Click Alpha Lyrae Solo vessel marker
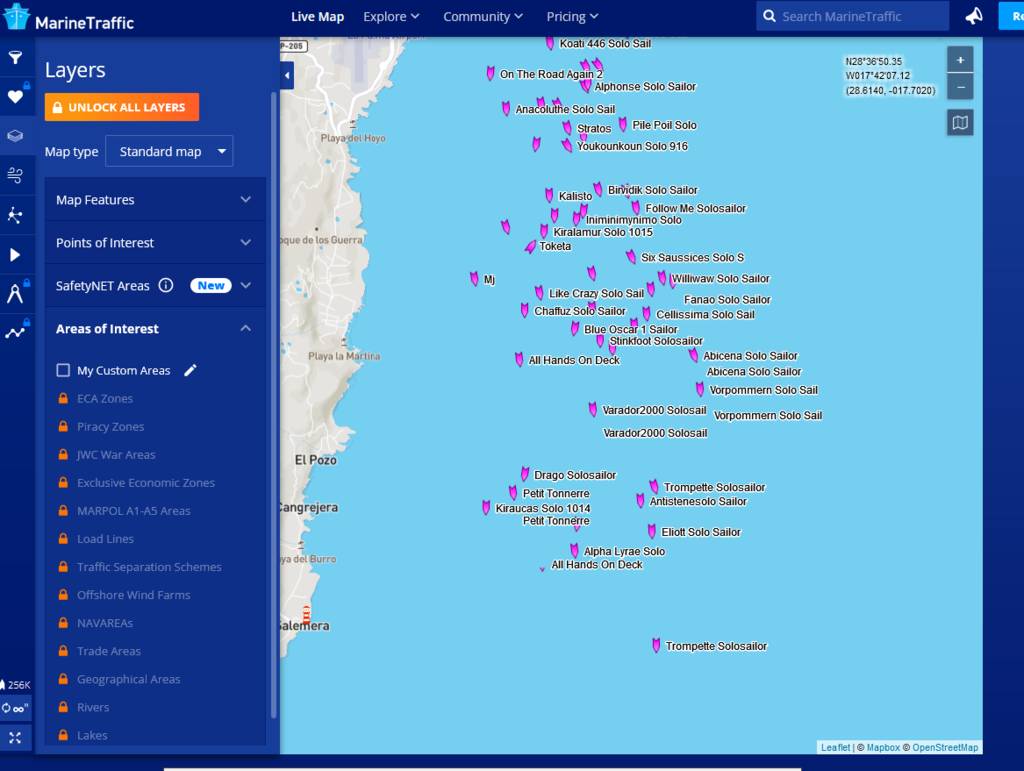This screenshot has height=771, width=1024. tap(575, 550)
